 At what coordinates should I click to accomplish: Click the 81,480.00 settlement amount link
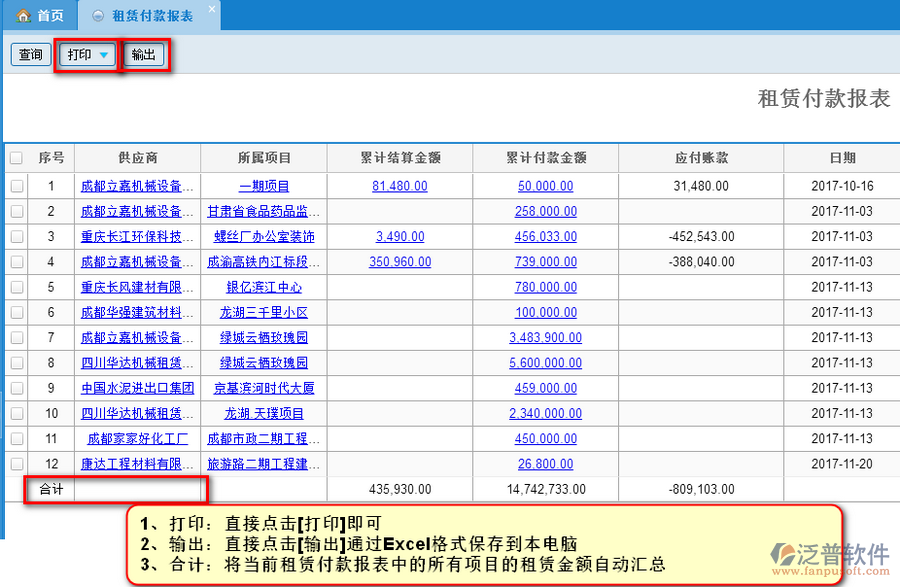(399, 186)
